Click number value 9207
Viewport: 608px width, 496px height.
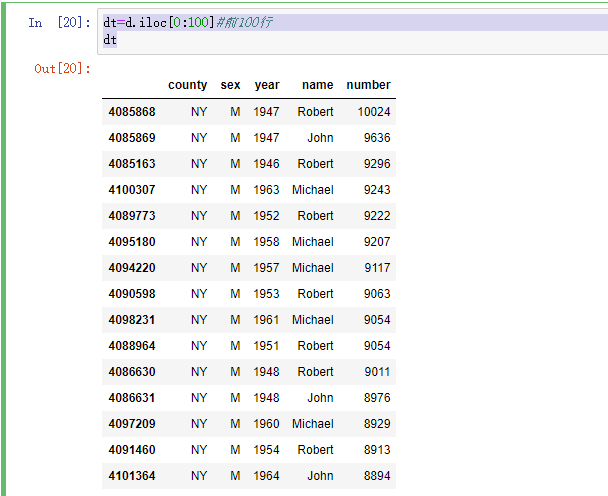(377, 242)
